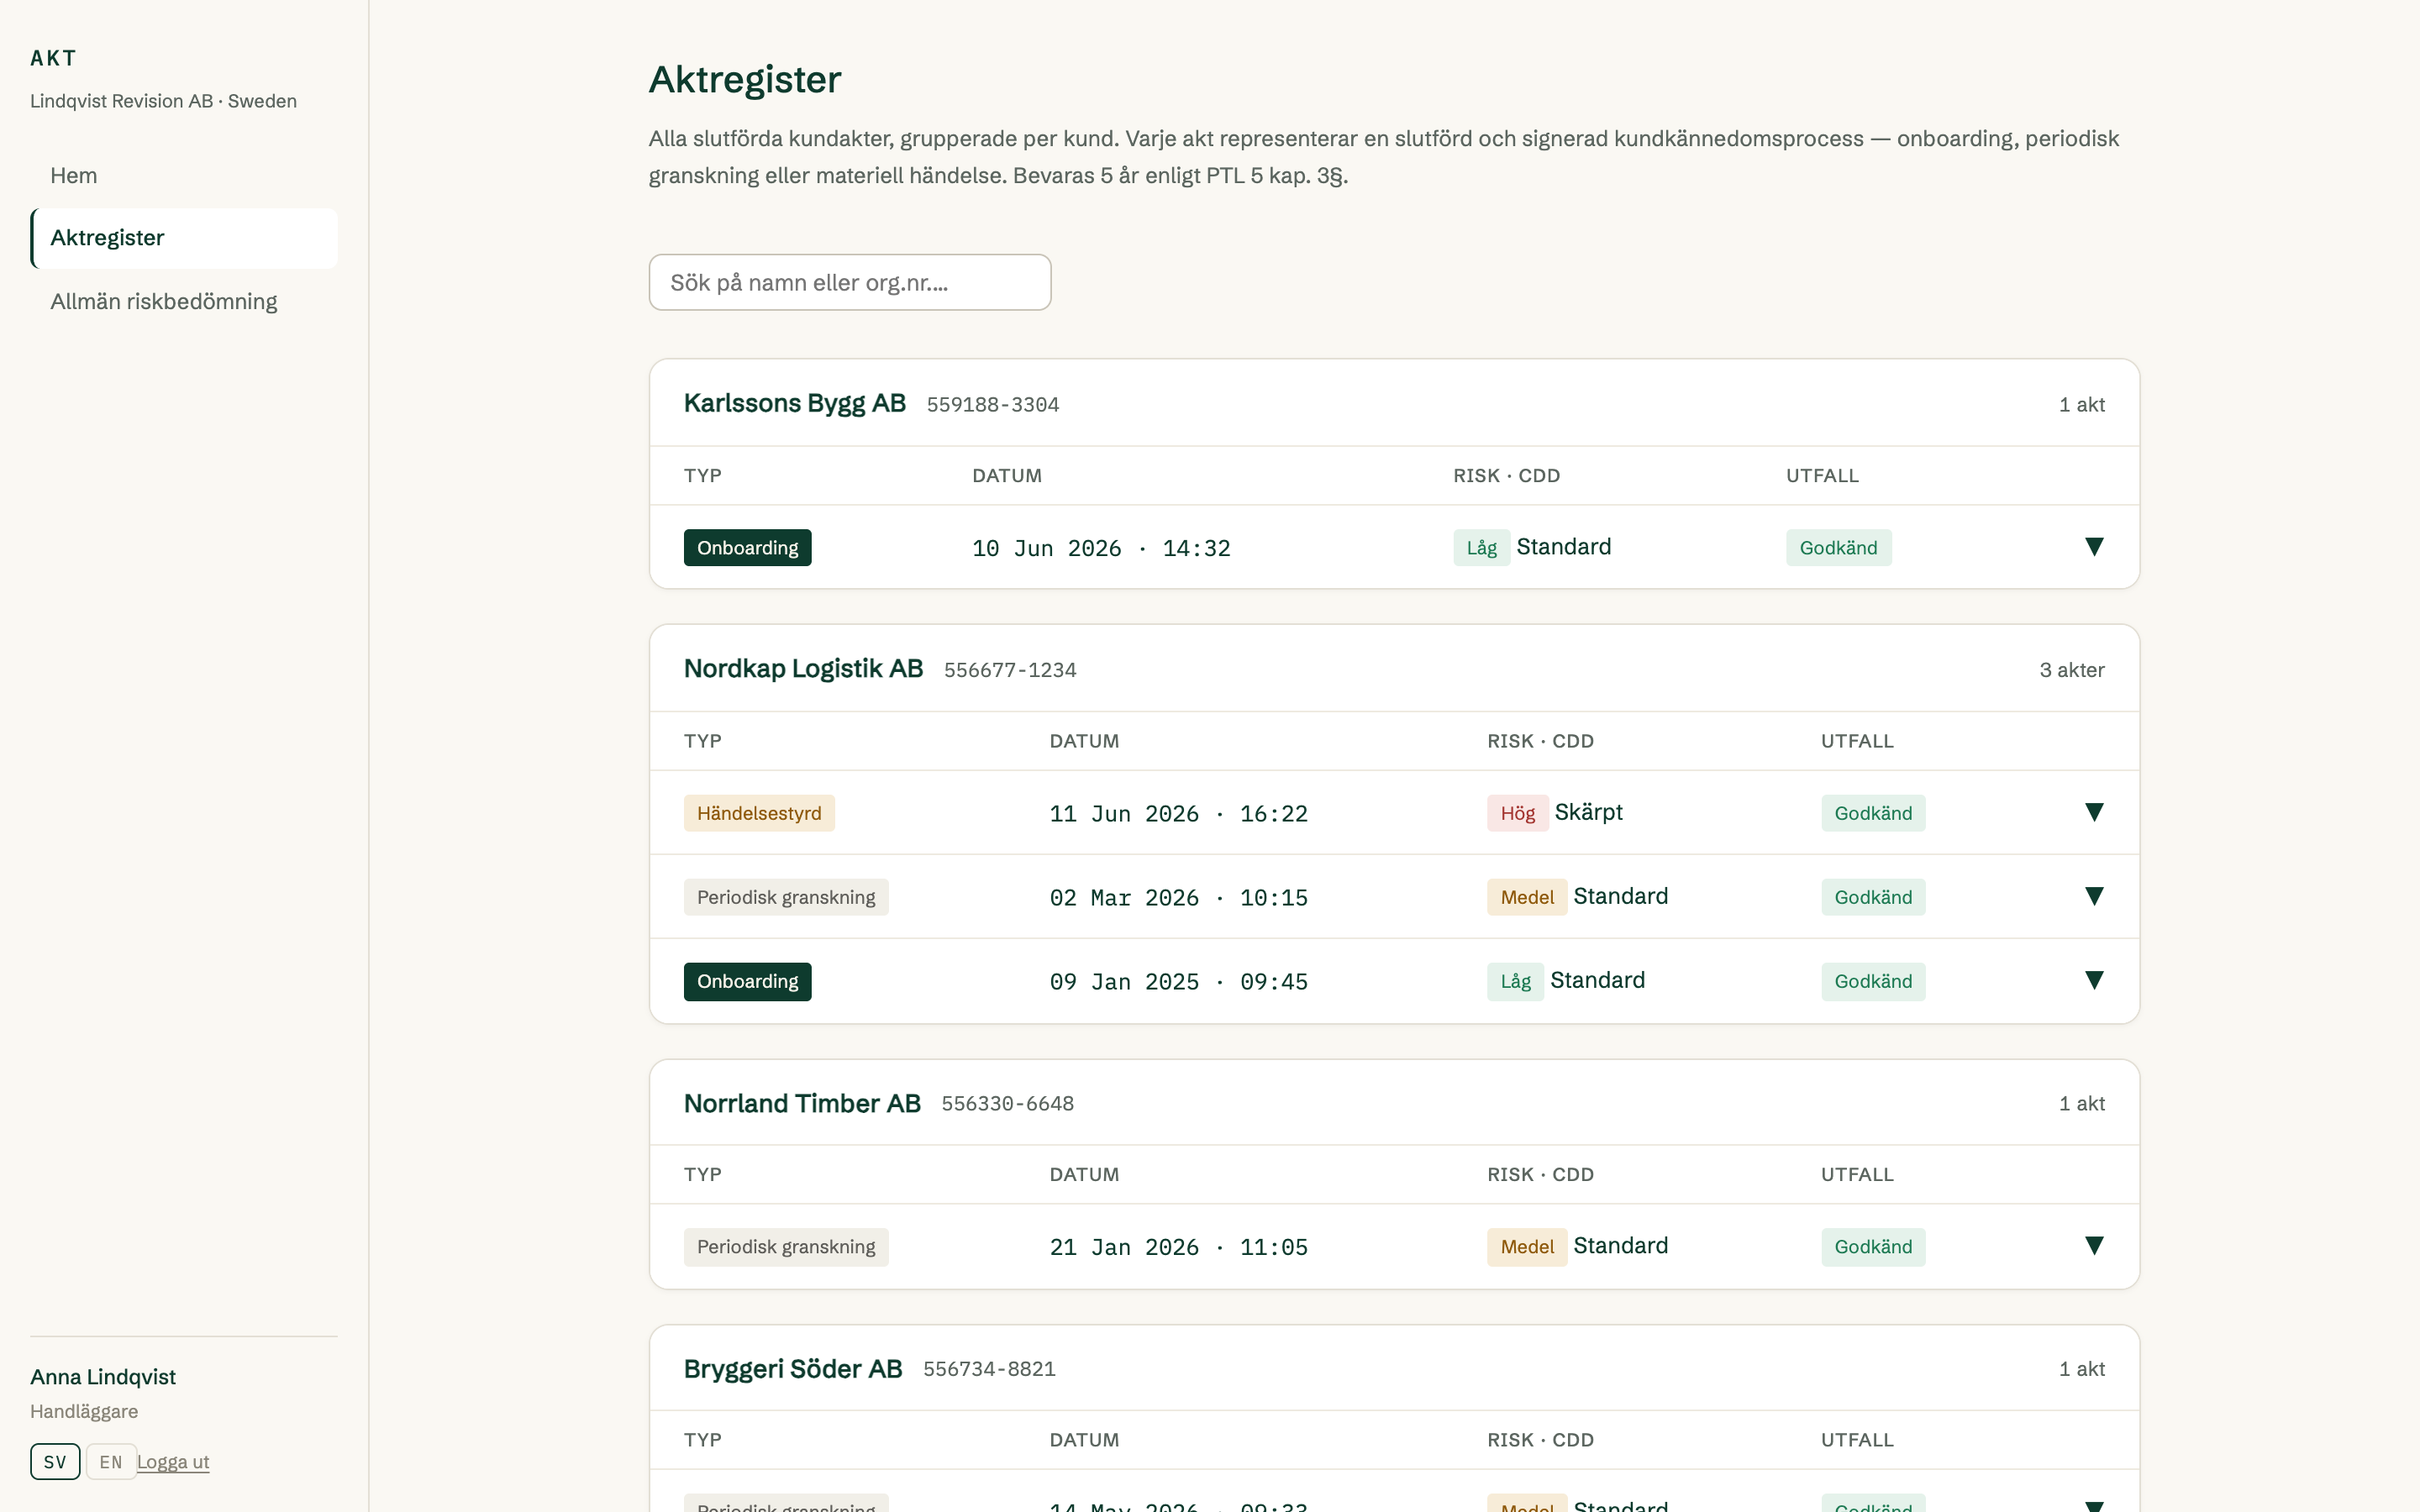Click the date 11 Jun 2026 · 16:22
Viewport: 2420px width, 1512px height.
(x=1178, y=814)
